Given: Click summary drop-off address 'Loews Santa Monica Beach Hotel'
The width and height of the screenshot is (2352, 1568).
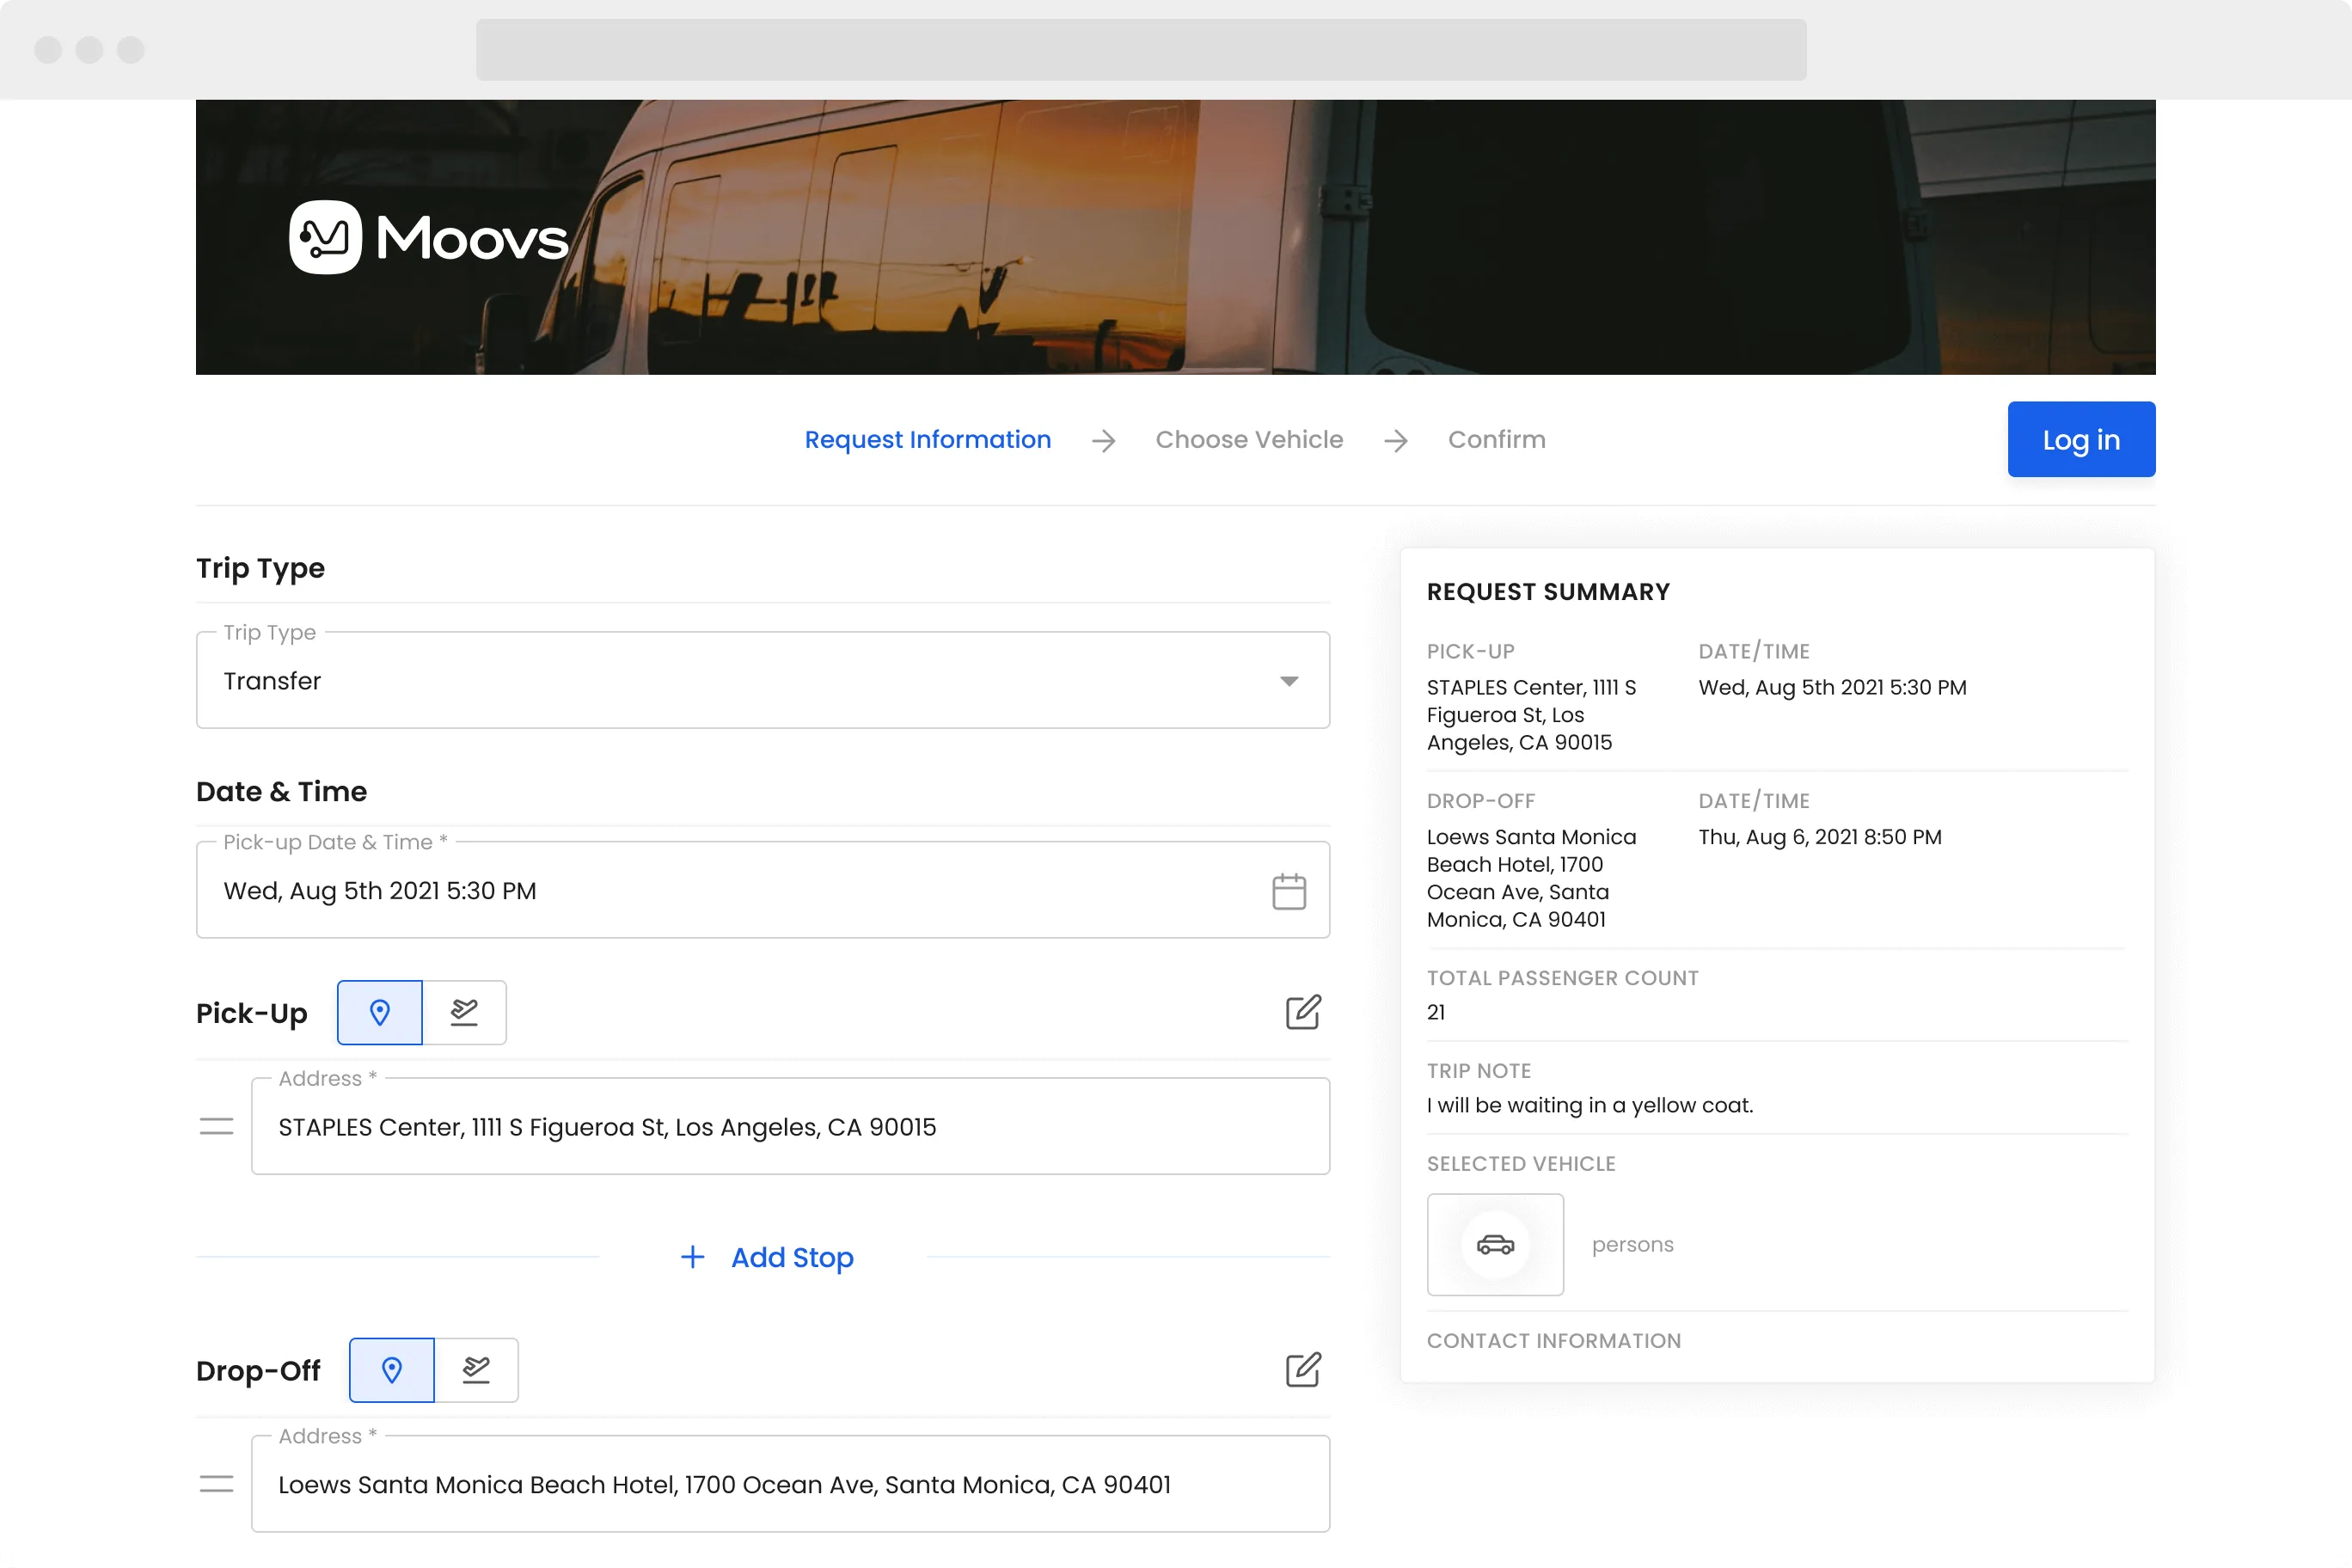Looking at the screenshot, I should click(x=1532, y=877).
